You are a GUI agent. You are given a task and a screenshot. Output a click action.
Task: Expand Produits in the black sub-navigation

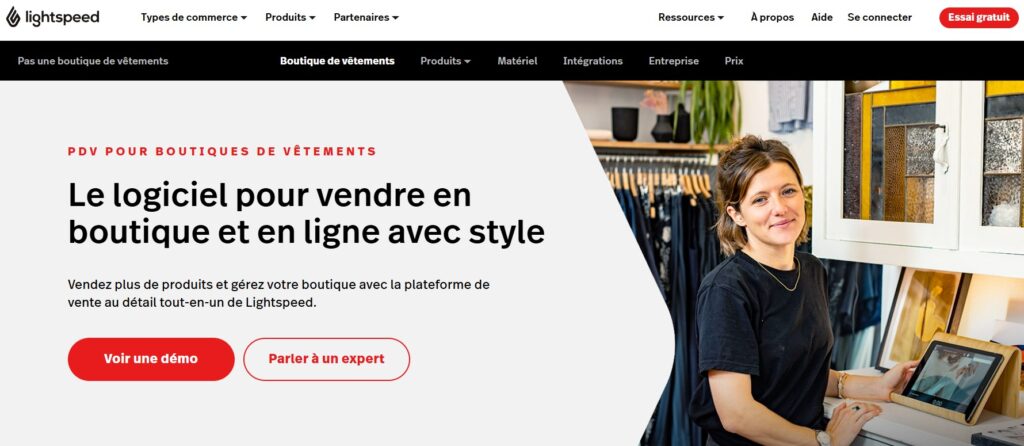445,61
